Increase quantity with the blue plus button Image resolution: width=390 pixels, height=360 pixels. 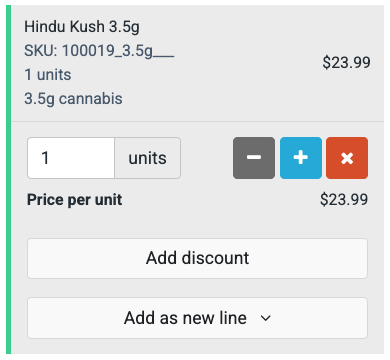point(301,158)
